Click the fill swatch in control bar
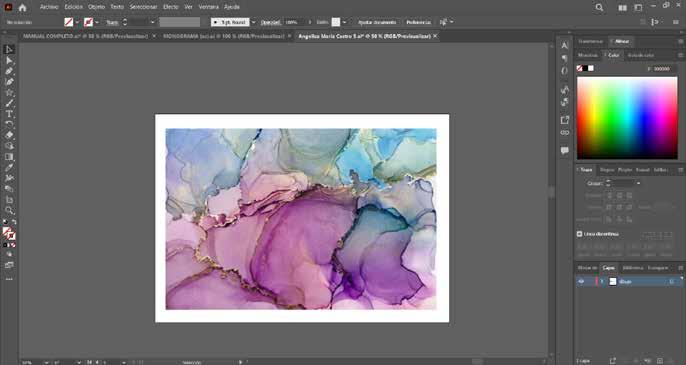 [x=69, y=22]
